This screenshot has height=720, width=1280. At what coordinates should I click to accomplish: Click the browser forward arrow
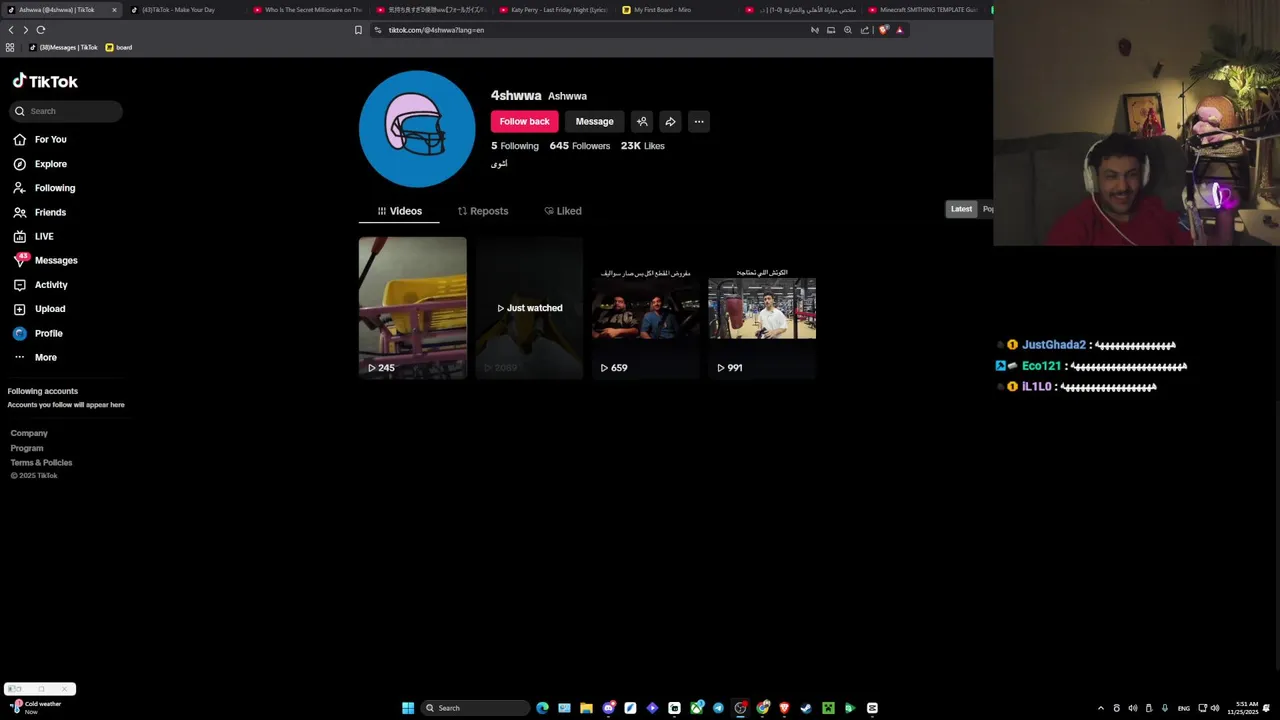tap(26, 30)
